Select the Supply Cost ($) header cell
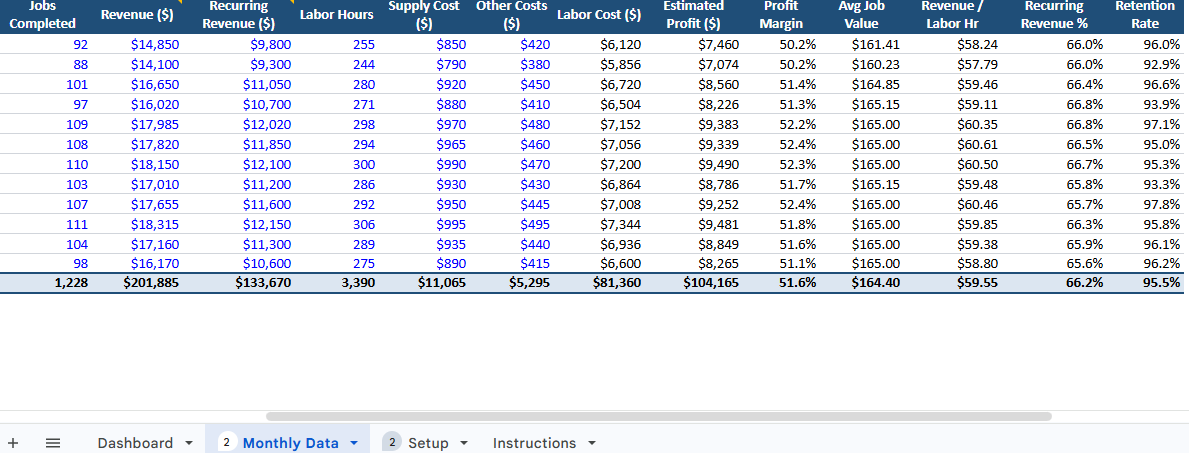Viewport: 1189px width, 453px height. click(x=424, y=17)
